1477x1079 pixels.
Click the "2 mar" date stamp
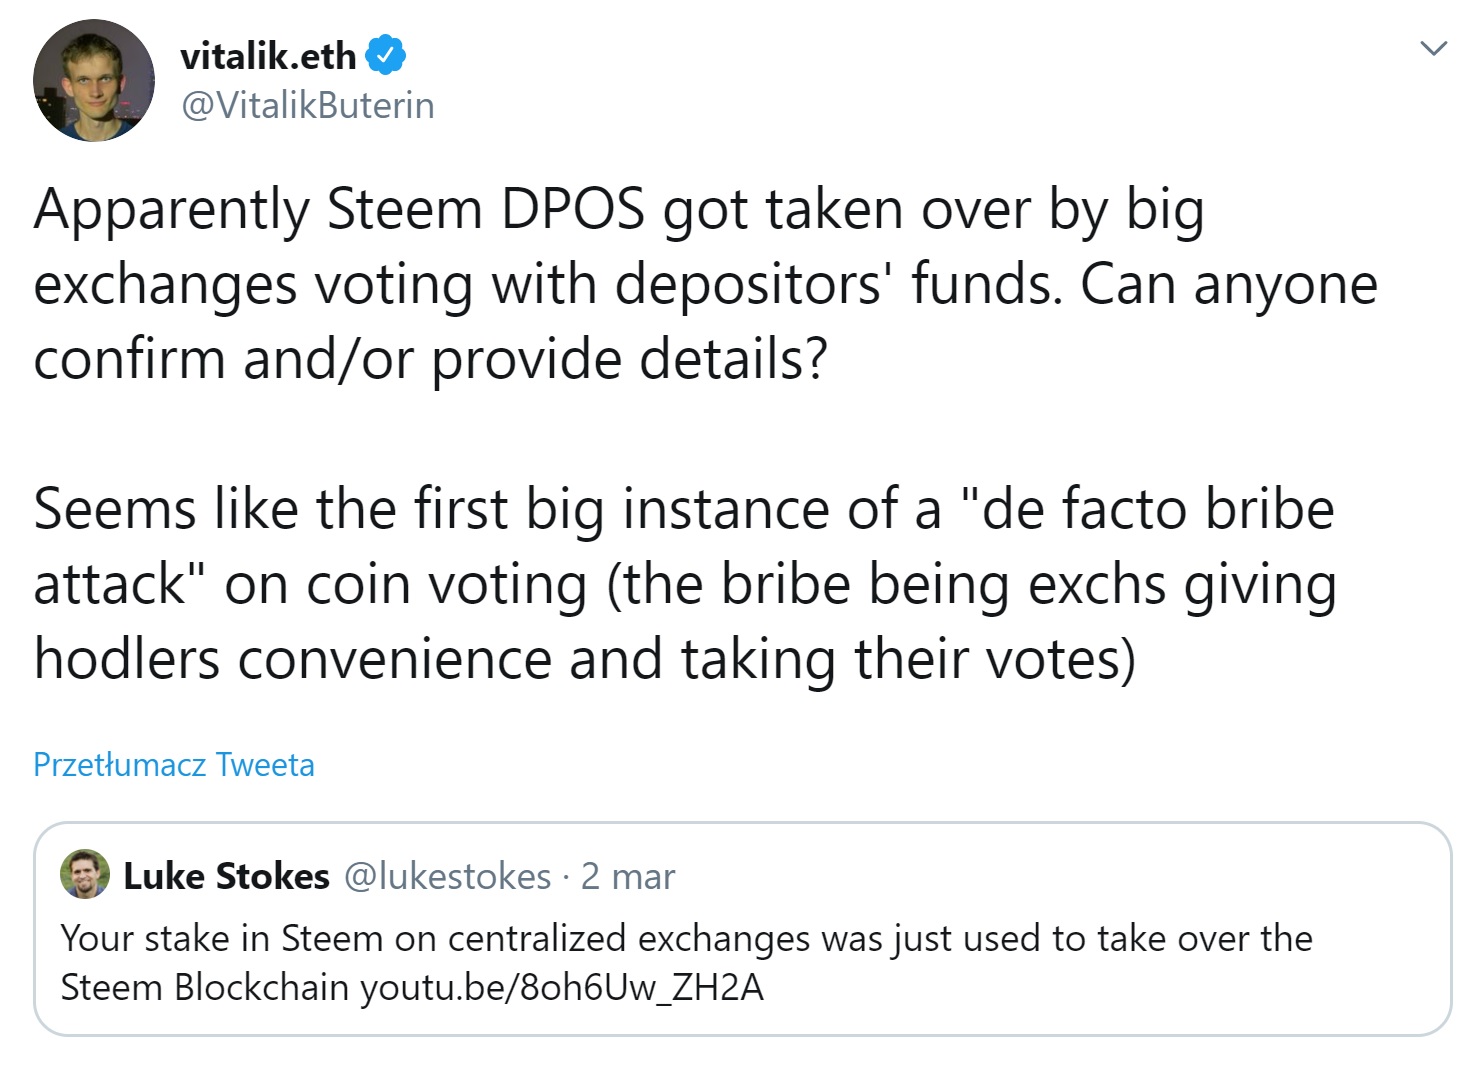[x=628, y=876]
